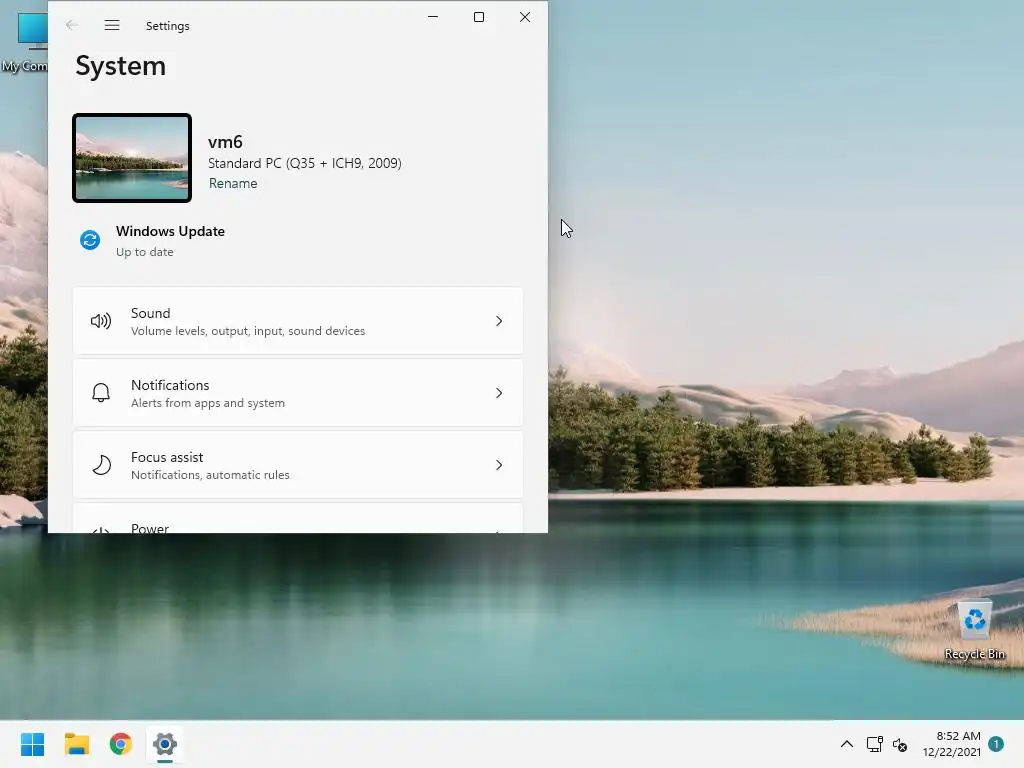The width and height of the screenshot is (1024, 768).
Task: Expand the Sound settings chevron
Action: (499, 321)
